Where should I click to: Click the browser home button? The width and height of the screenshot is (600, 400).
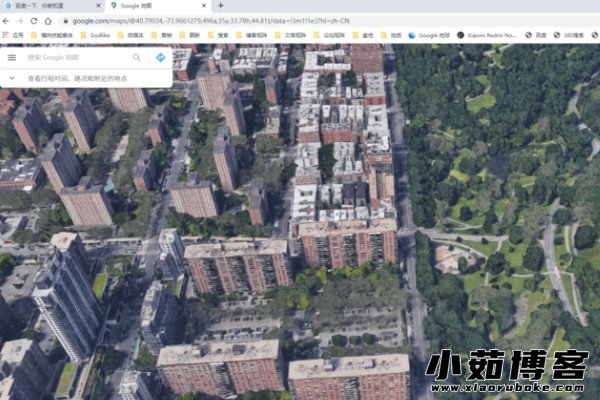47,20
